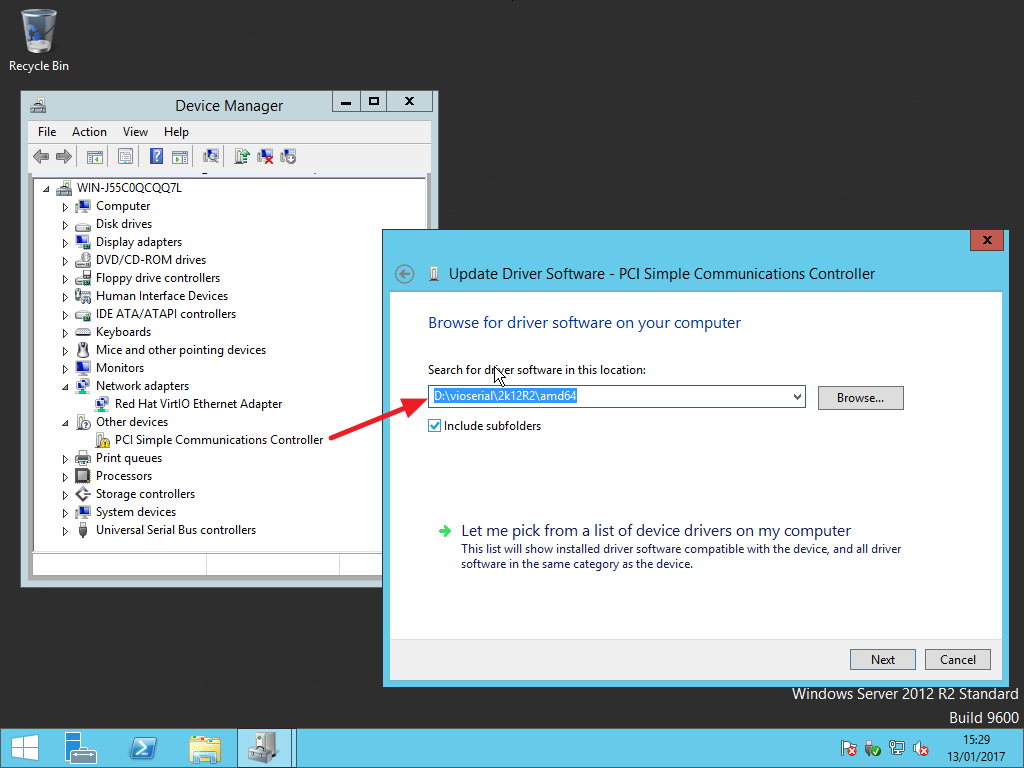Expand the Computer node

65,206
